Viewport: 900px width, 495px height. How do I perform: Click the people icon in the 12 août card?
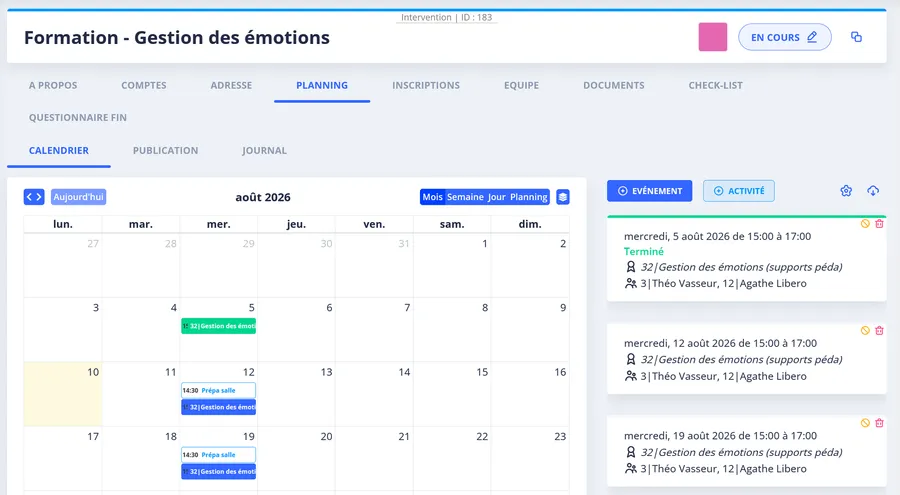(x=631, y=376)
